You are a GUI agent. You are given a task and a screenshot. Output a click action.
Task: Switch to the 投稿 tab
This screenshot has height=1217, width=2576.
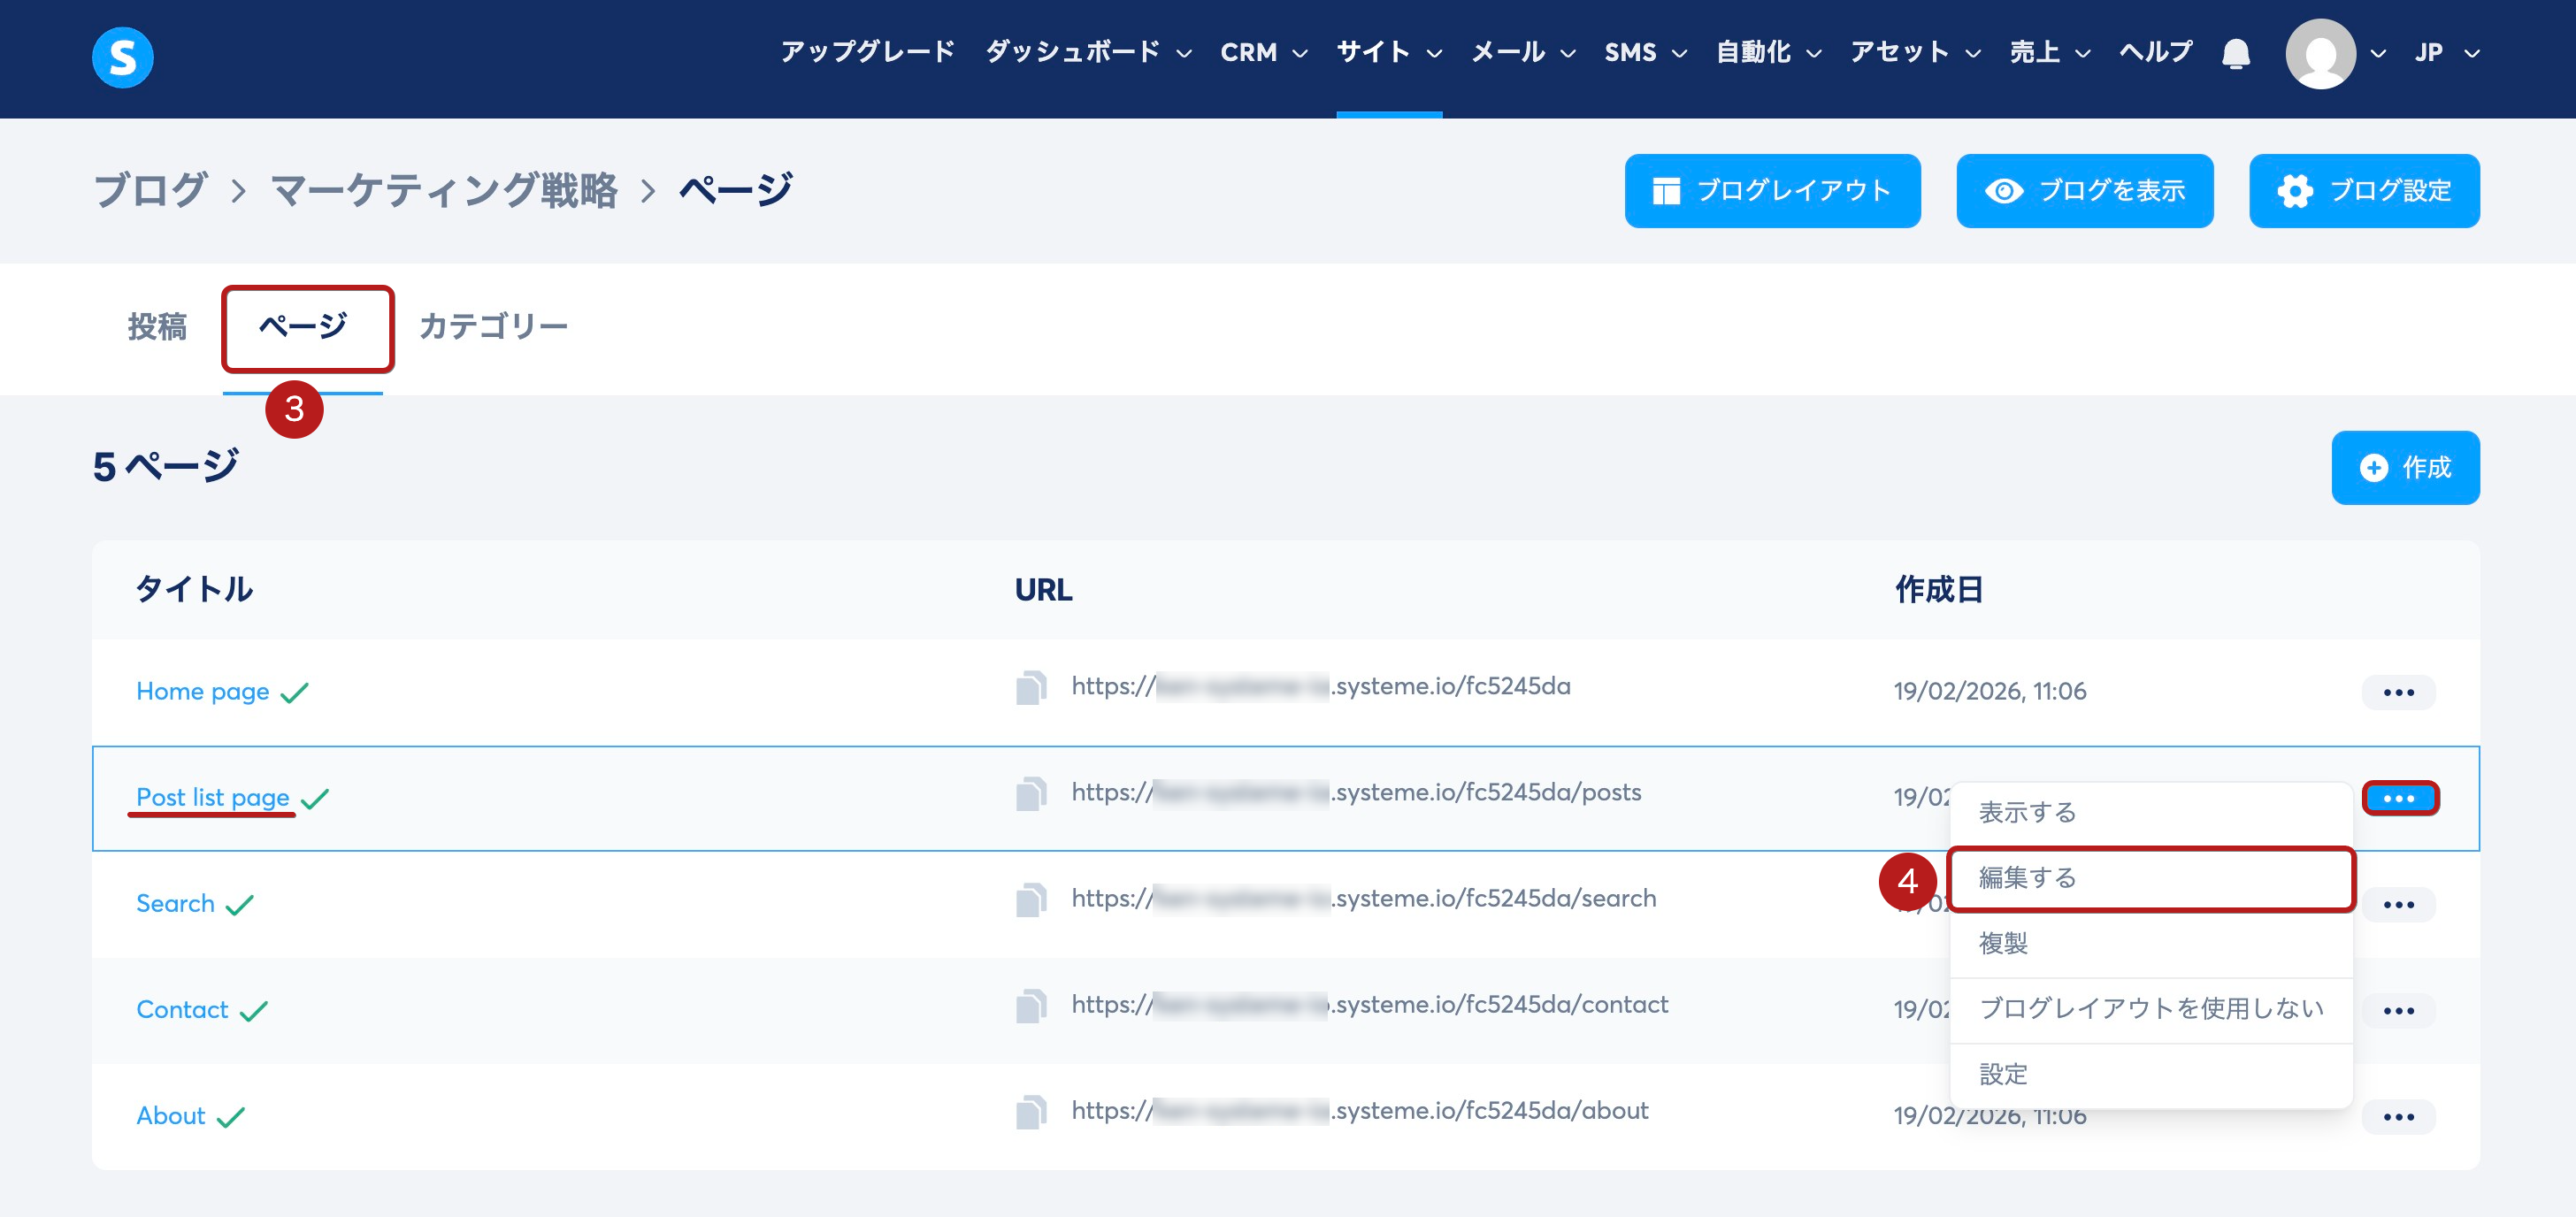157,326
